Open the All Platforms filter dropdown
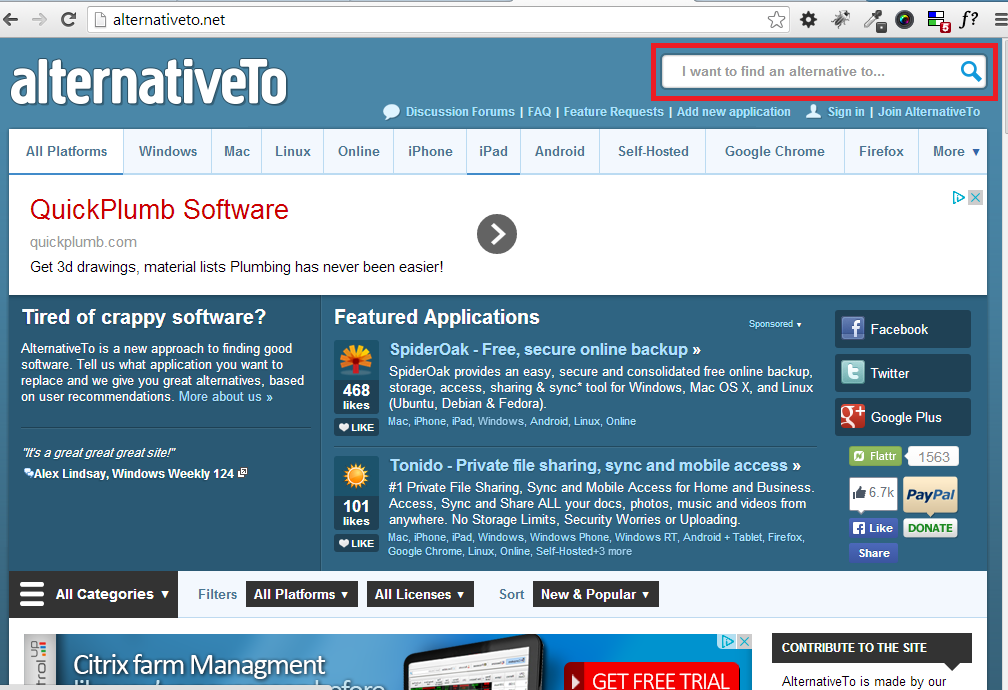1008x690 pixels. tap(300, 594)
